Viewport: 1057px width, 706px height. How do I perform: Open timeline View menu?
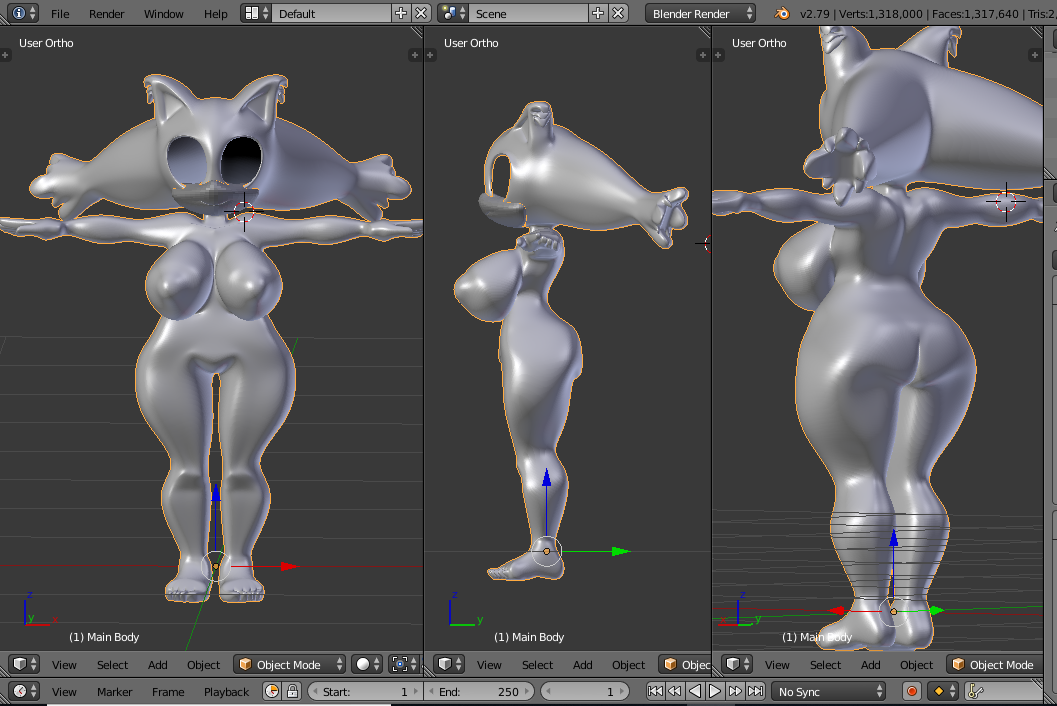click(x=64, y=691)
